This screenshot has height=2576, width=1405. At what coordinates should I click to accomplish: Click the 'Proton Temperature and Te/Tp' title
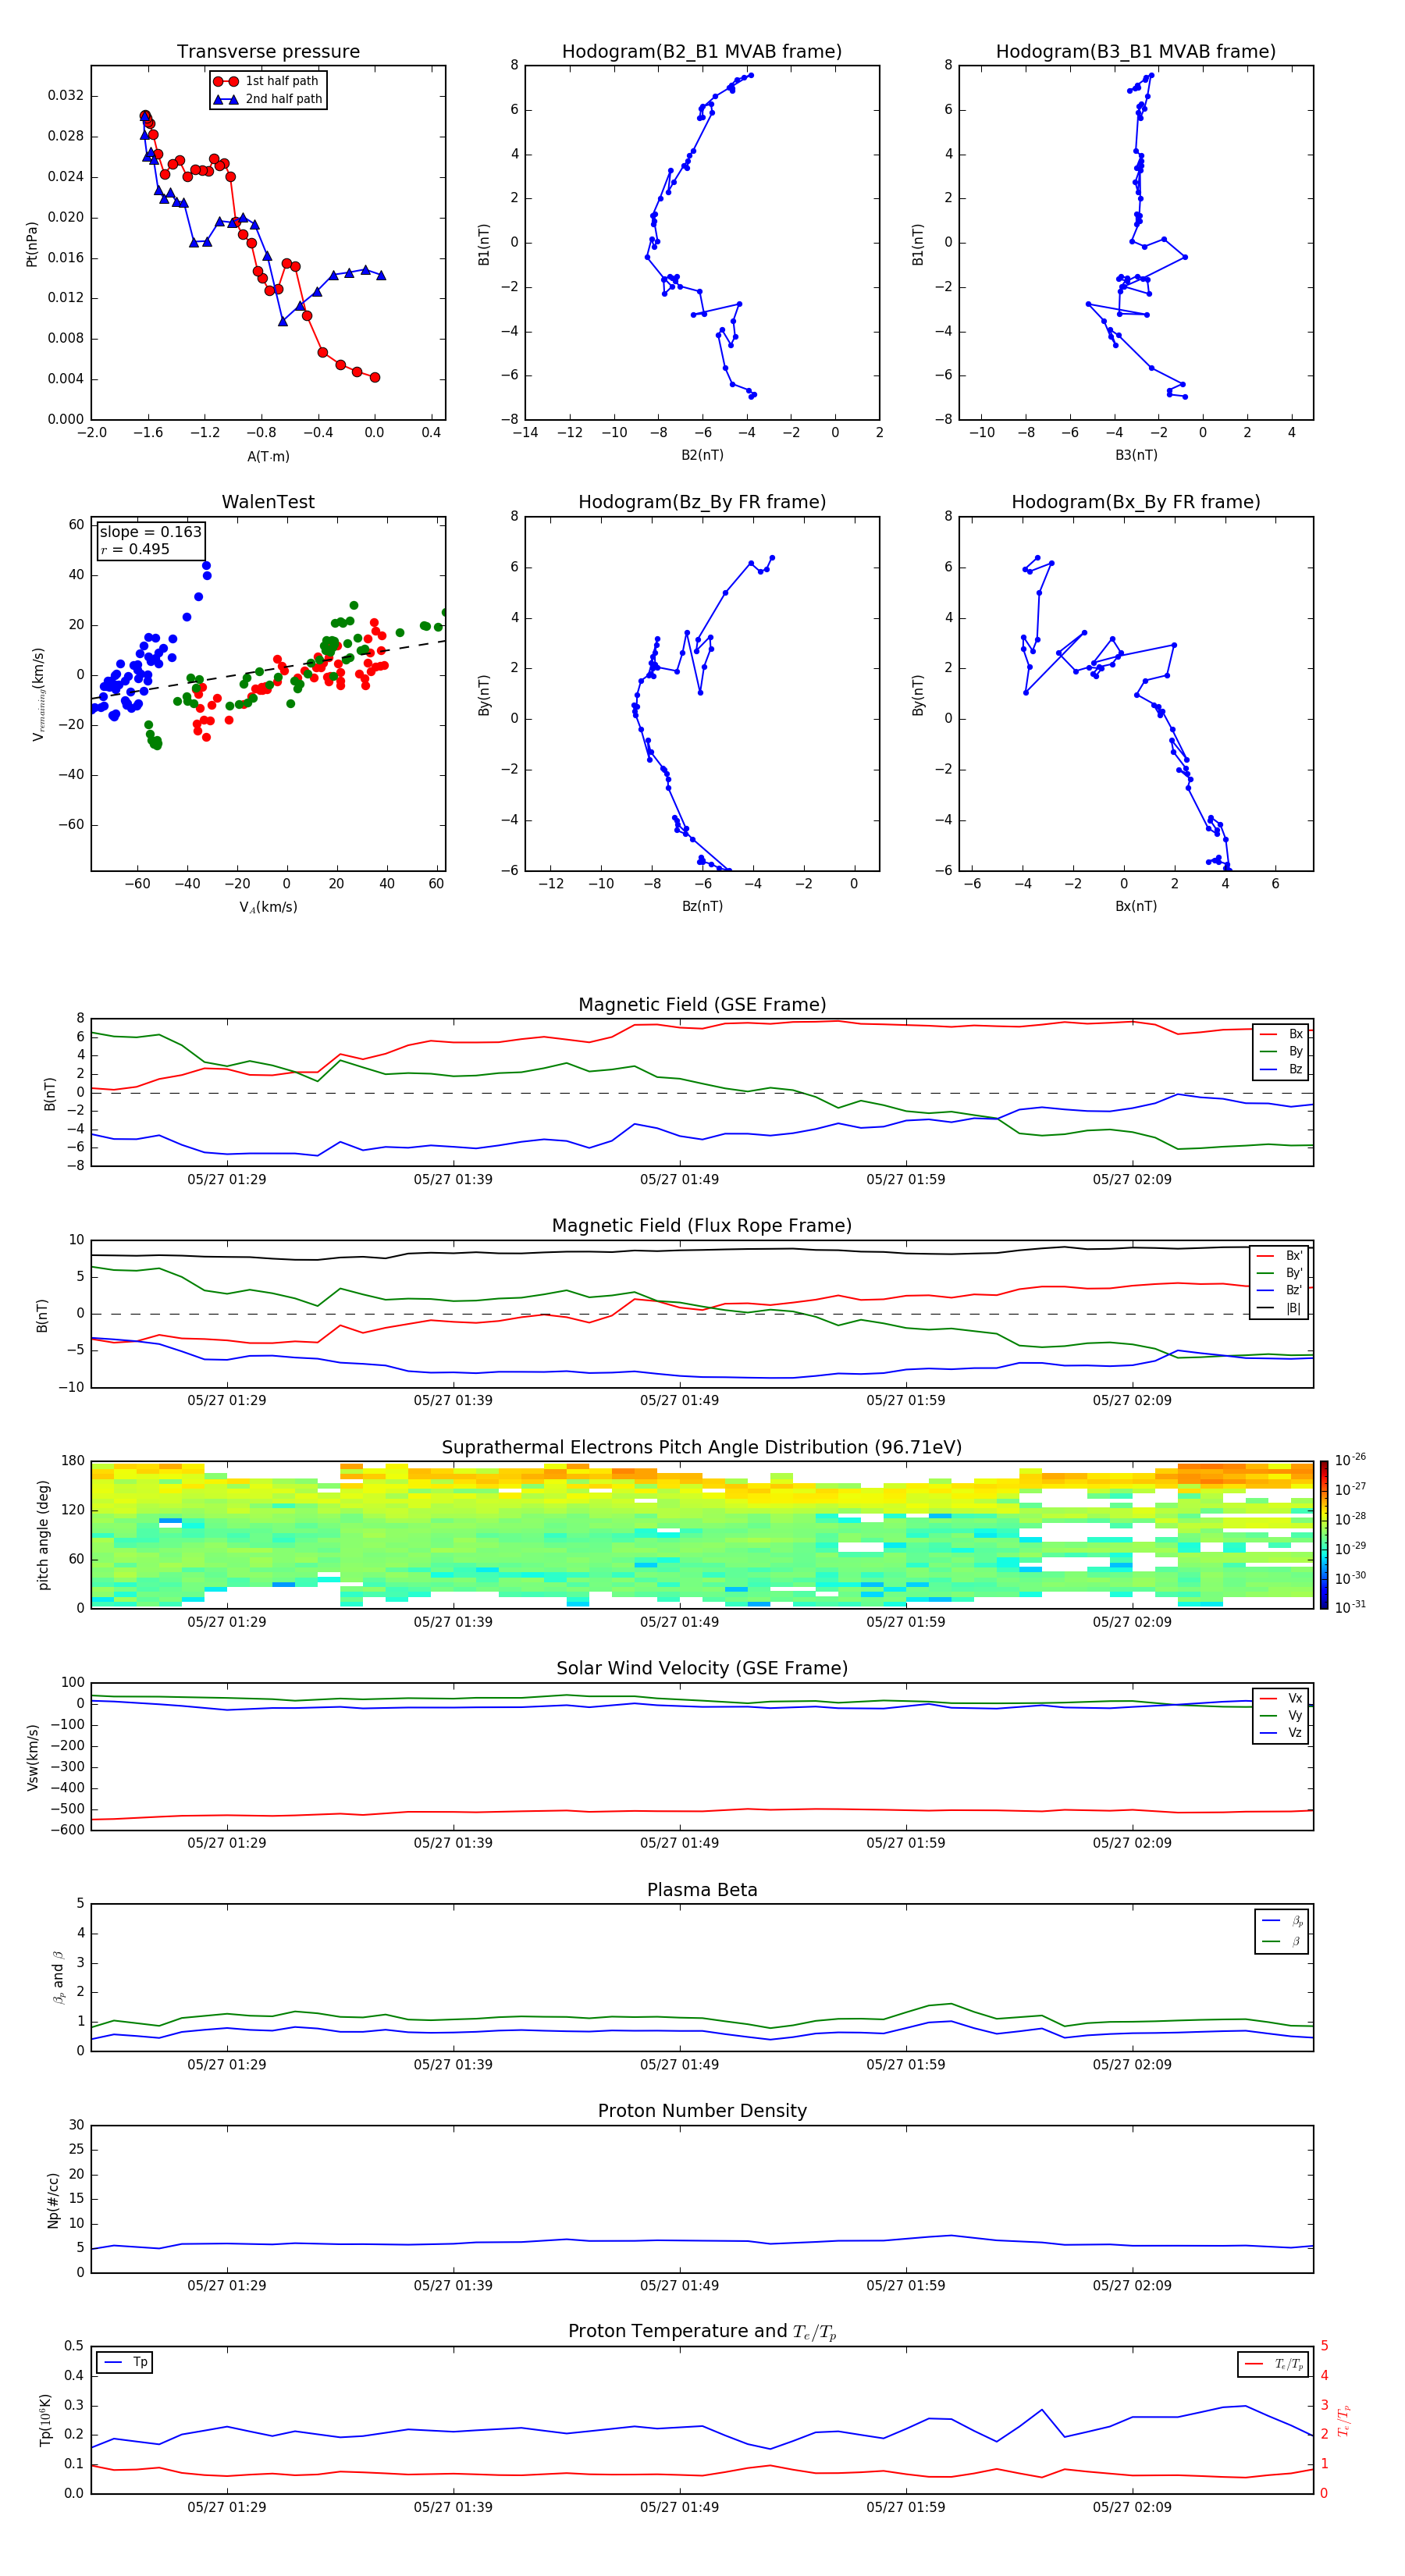702,2332
